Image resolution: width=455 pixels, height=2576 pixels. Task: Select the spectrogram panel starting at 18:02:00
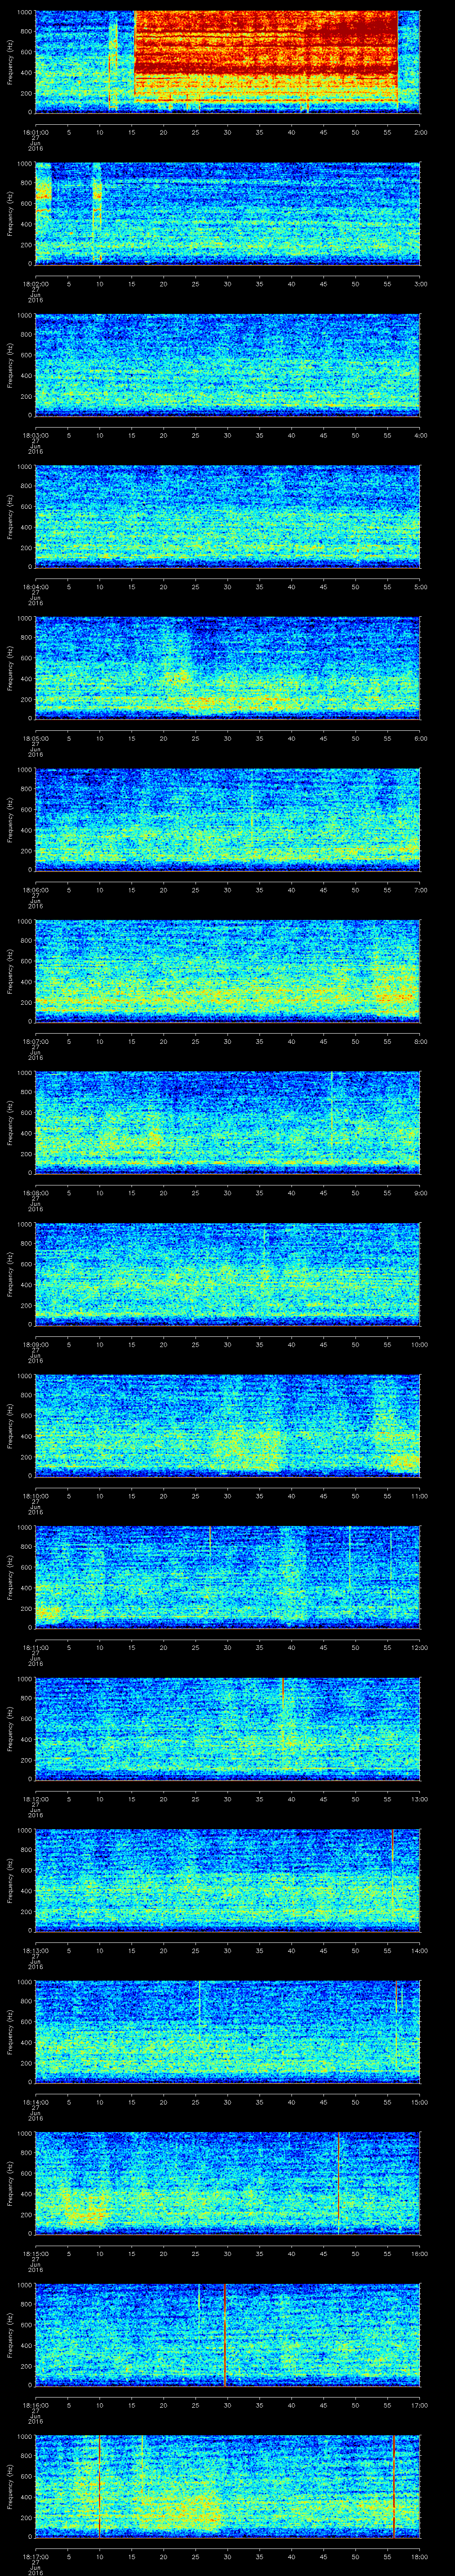click(227, 213)
